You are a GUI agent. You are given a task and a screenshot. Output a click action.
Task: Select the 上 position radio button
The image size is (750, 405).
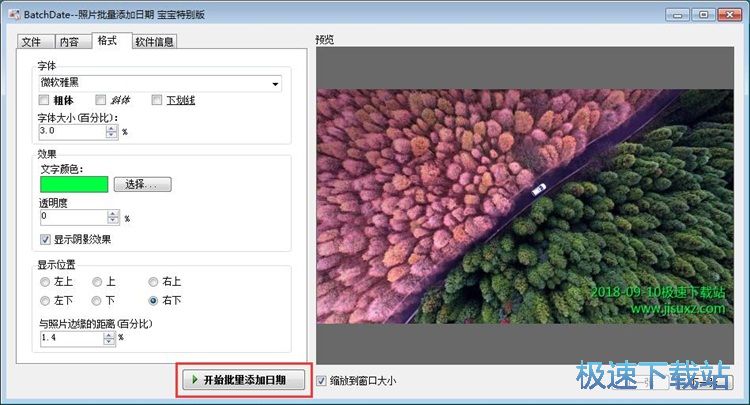[97, 282]
